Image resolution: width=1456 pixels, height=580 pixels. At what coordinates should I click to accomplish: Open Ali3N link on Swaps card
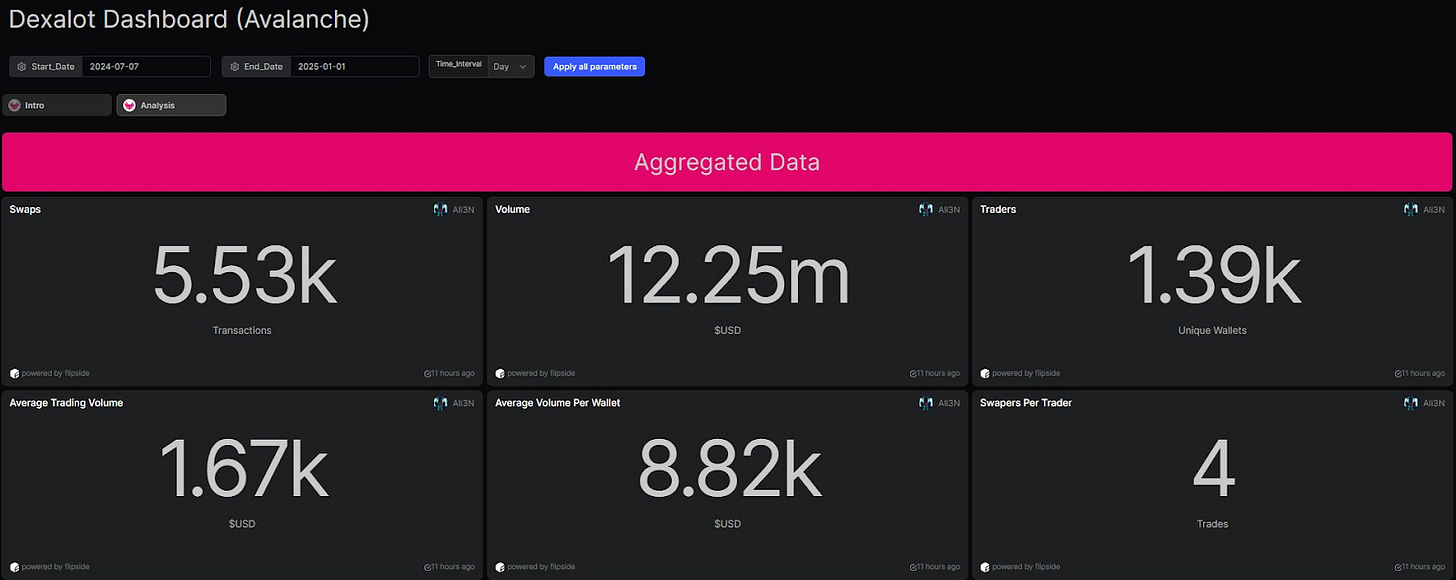463,210
